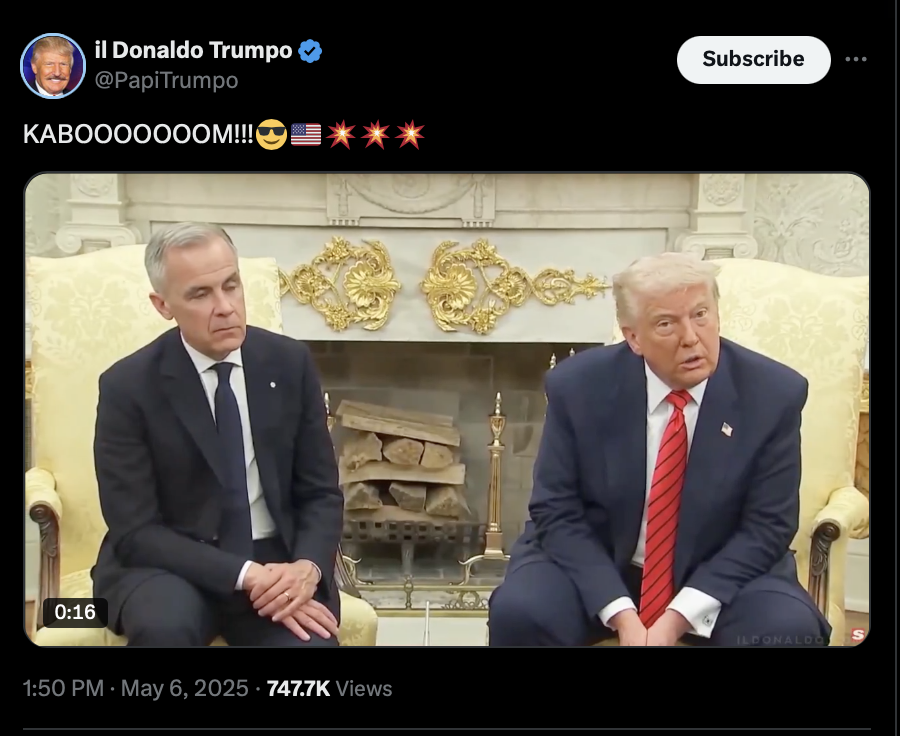900x736 pixels.
Task: Click the US flag emoji in the post
Action: (306, 134)
